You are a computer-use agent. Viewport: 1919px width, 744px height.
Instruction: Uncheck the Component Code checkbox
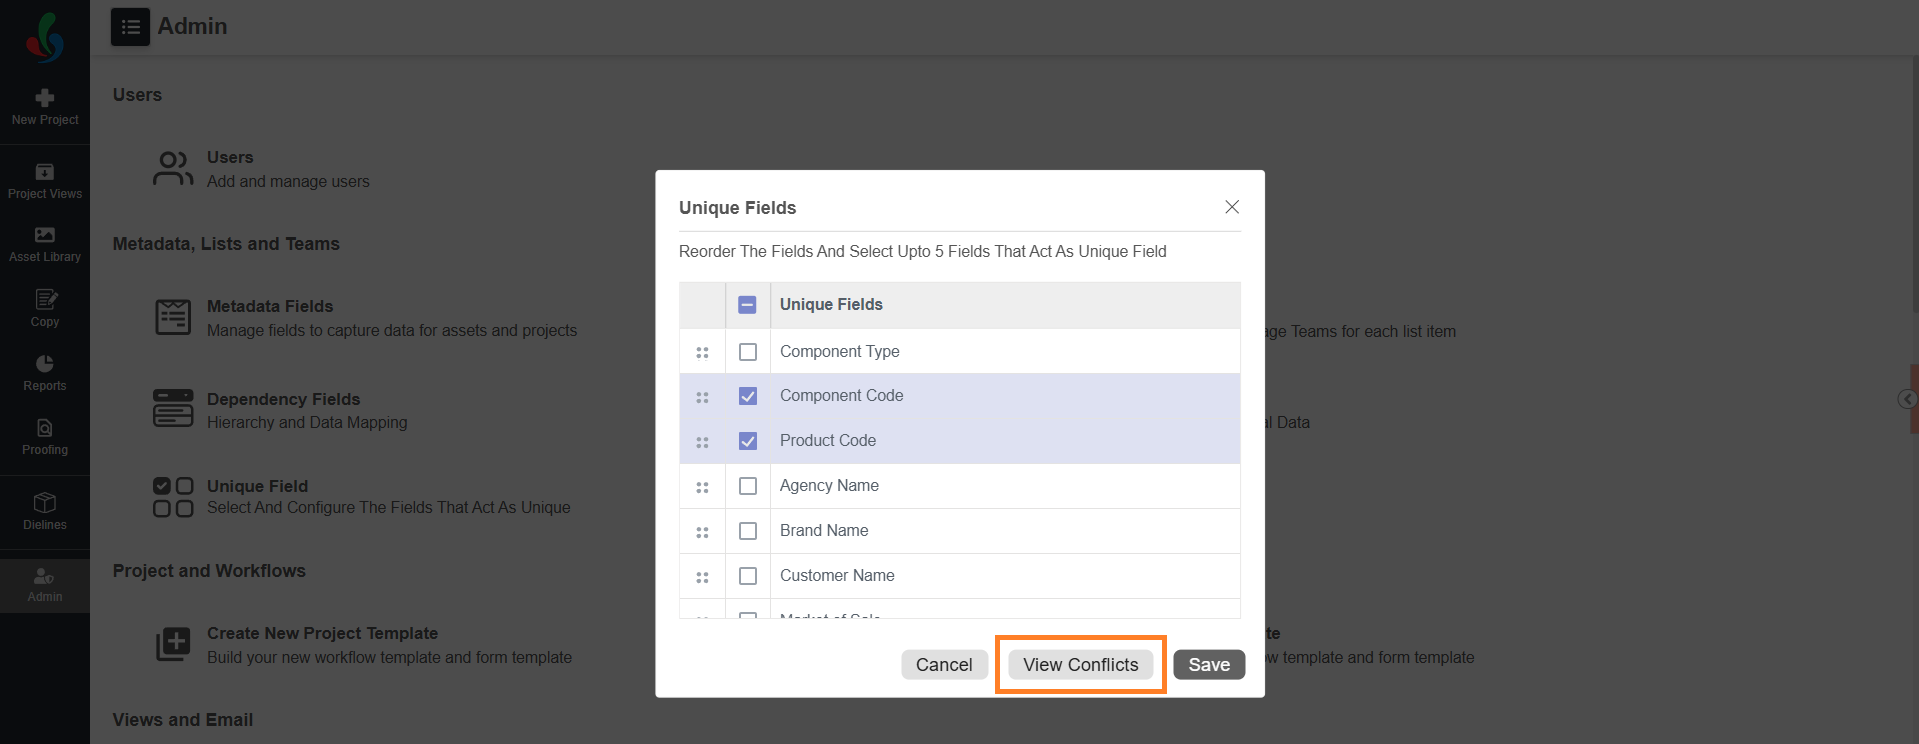coord(748,396)
